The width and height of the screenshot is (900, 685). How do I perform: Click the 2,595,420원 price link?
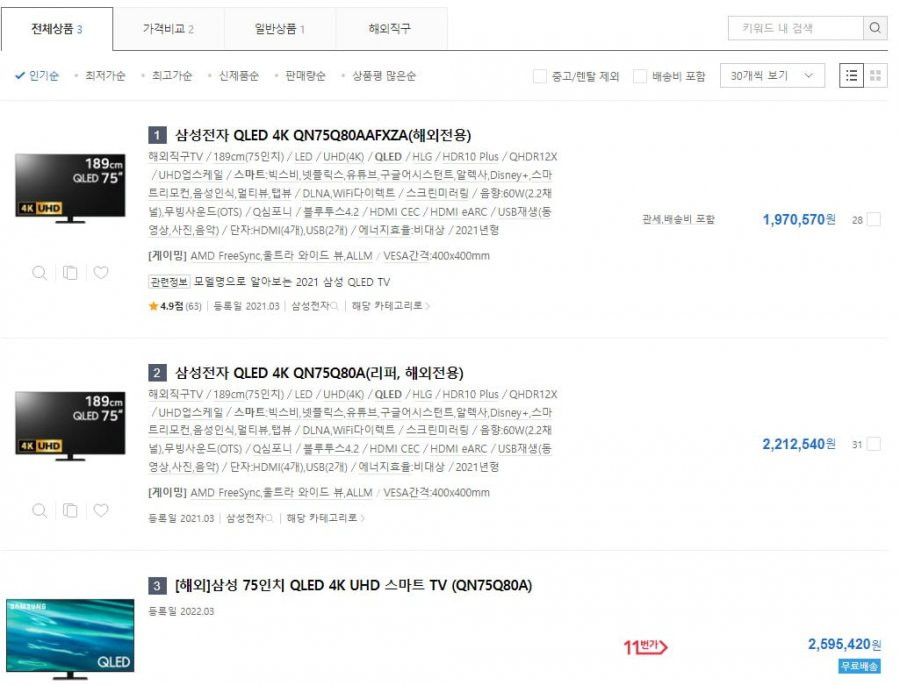tap(844, 644)
